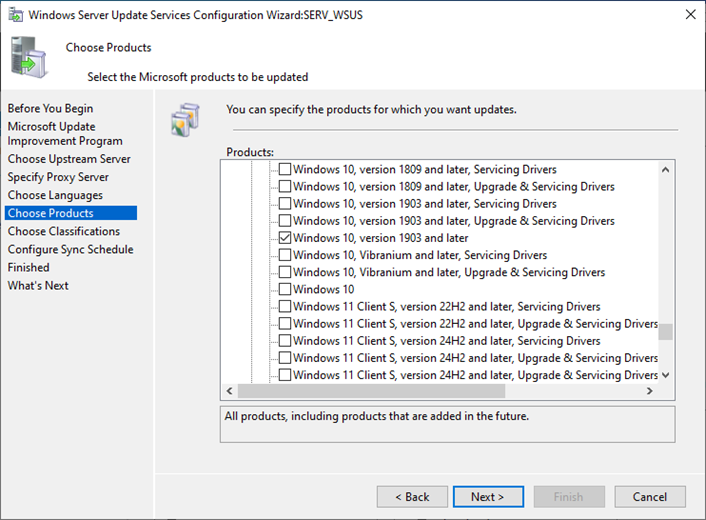The width and height of the screenshot is (706, 520).
Task: Jump to the Choose Languages step
Action: [55, 195]
